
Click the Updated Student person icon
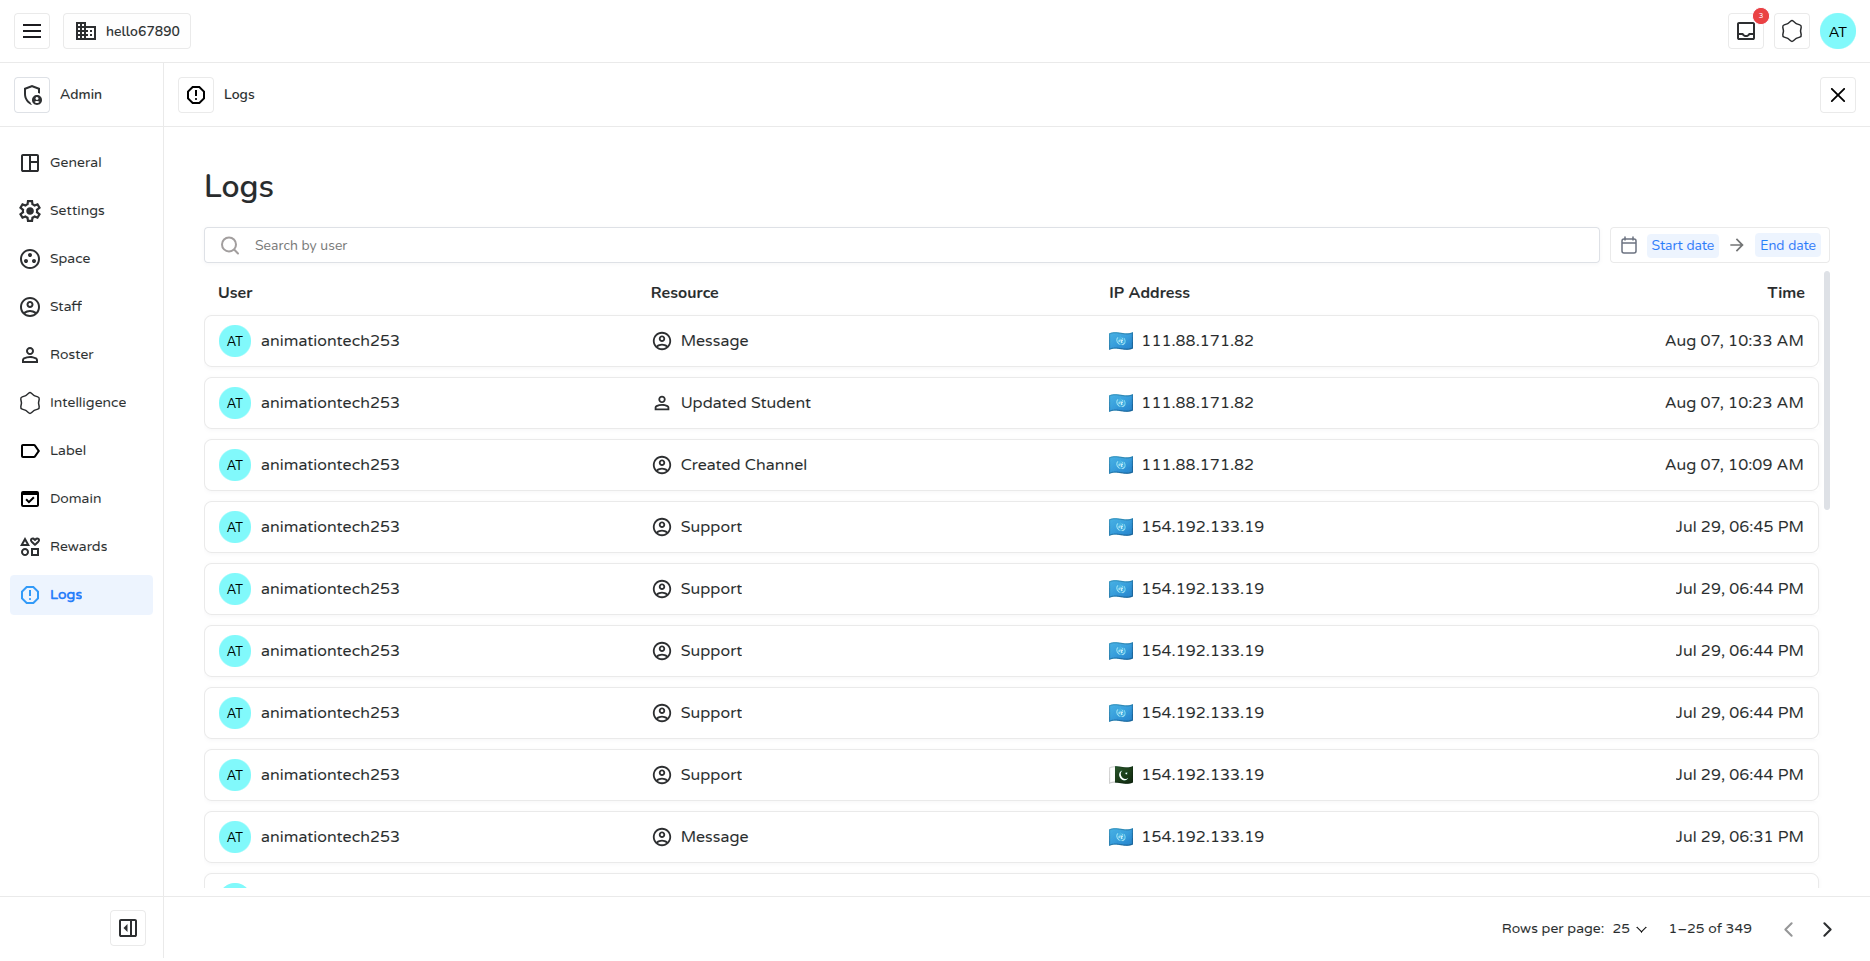coord(662,403)
